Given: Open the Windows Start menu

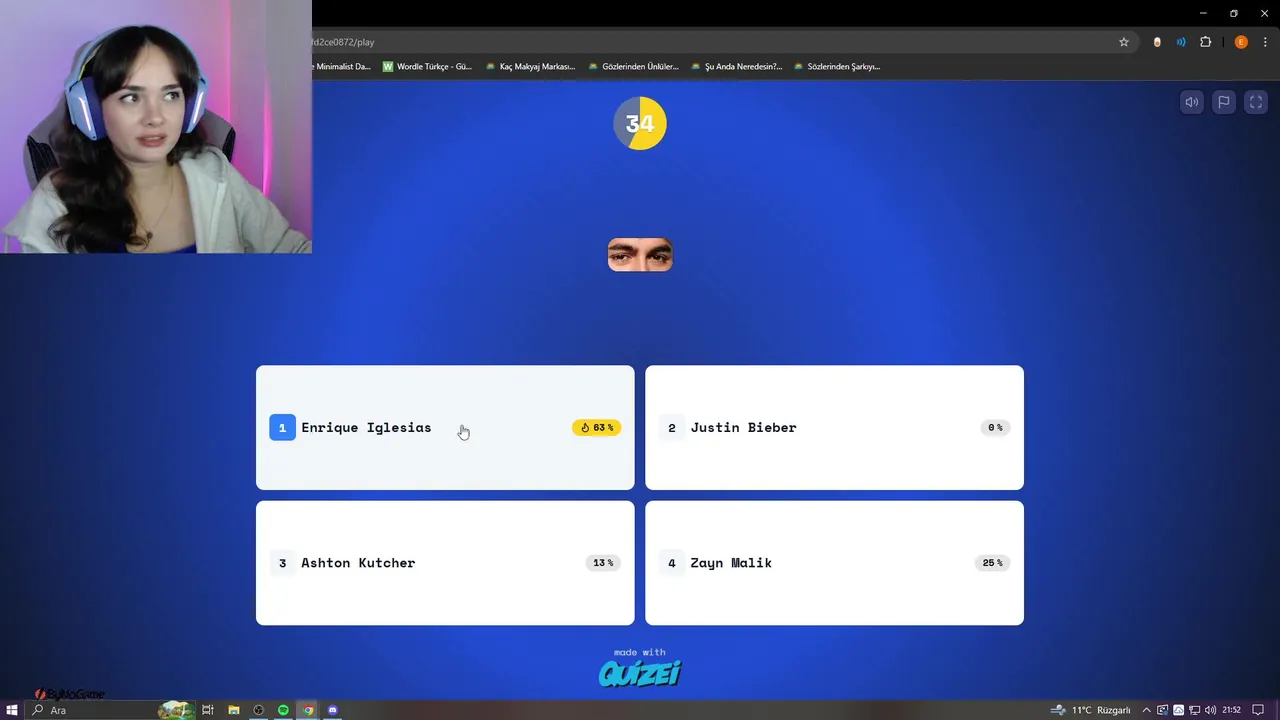Looking at the screenshot, I should (12, 710).
